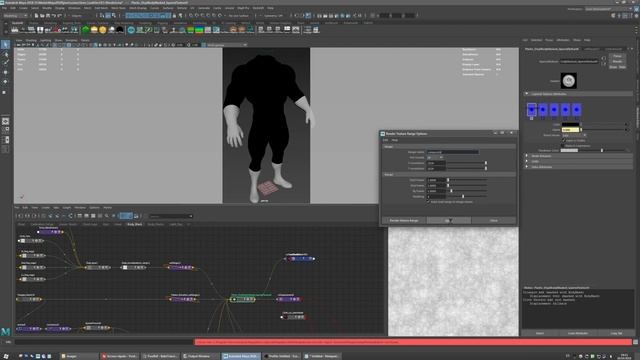Image resolution: width=640 pixels, height=360 pixels.
Task: Click the yellow Alpha value field
Action: (x=570, y=130)
